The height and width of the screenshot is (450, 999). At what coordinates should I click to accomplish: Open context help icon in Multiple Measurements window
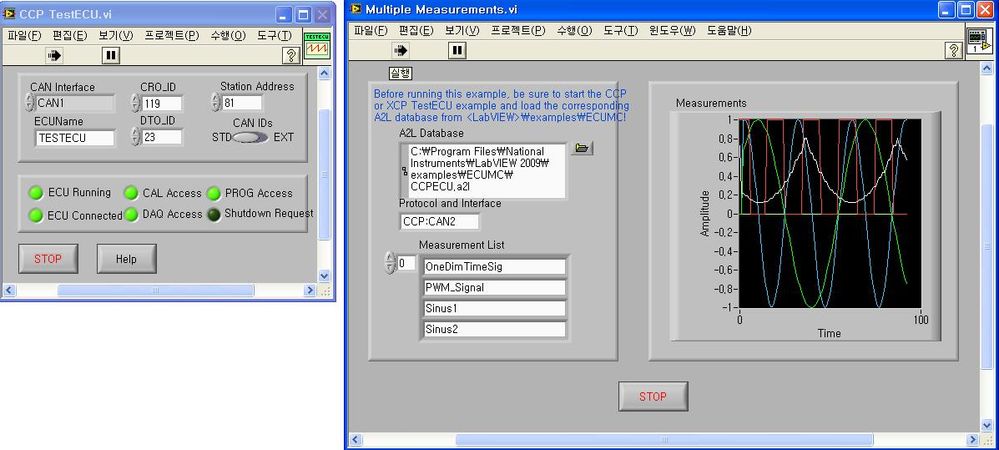[954, 50]
